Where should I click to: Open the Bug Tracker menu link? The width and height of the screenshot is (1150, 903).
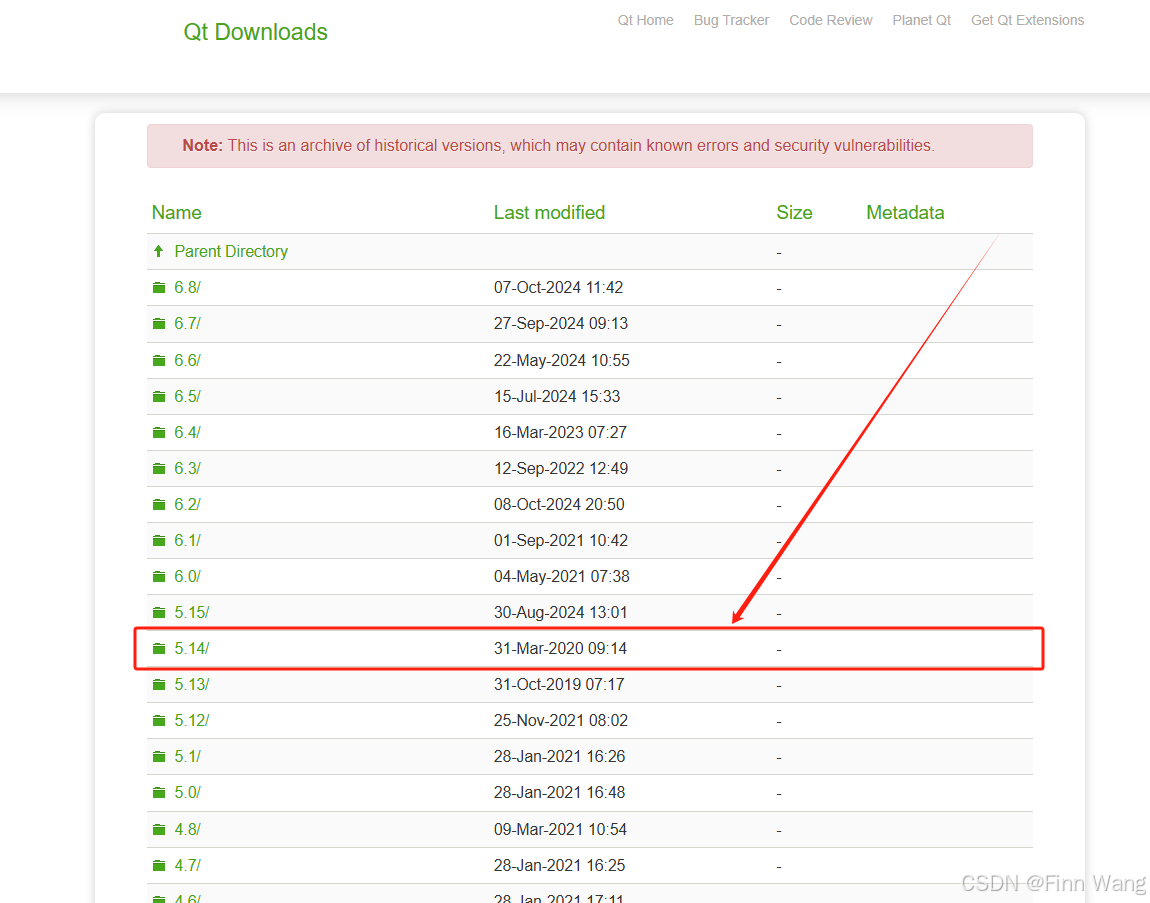(x=731, y=21)
